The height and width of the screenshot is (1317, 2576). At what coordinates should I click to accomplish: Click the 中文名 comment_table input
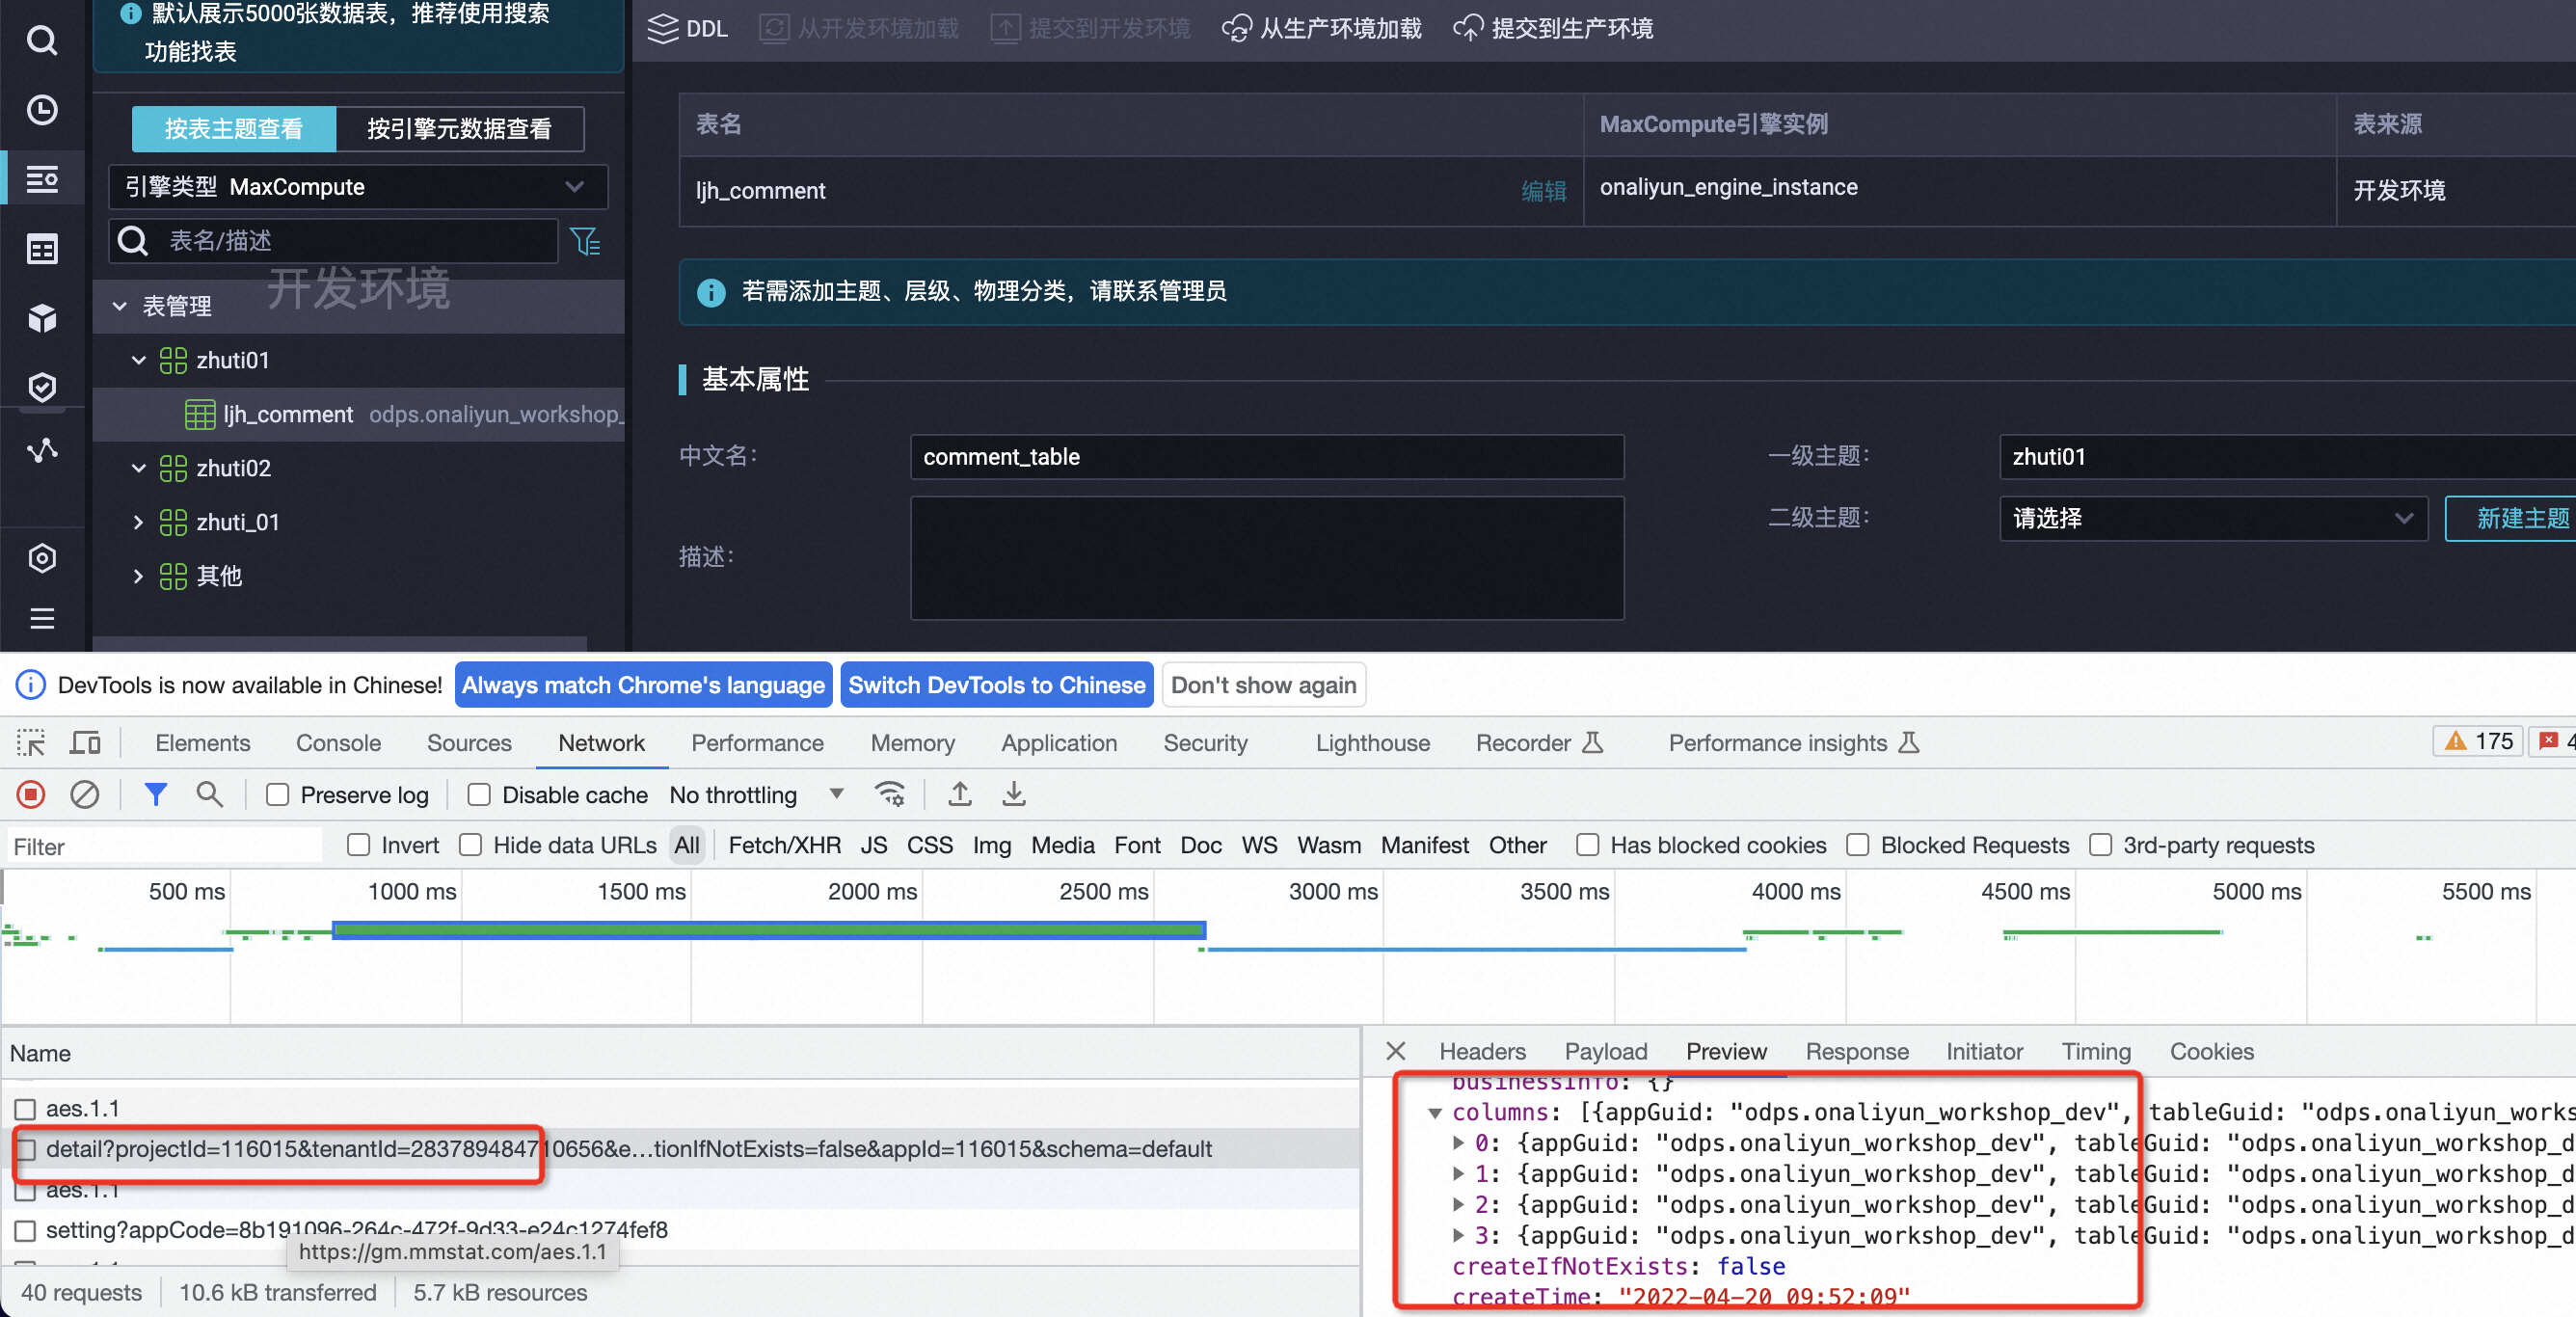click(1267, 456)
